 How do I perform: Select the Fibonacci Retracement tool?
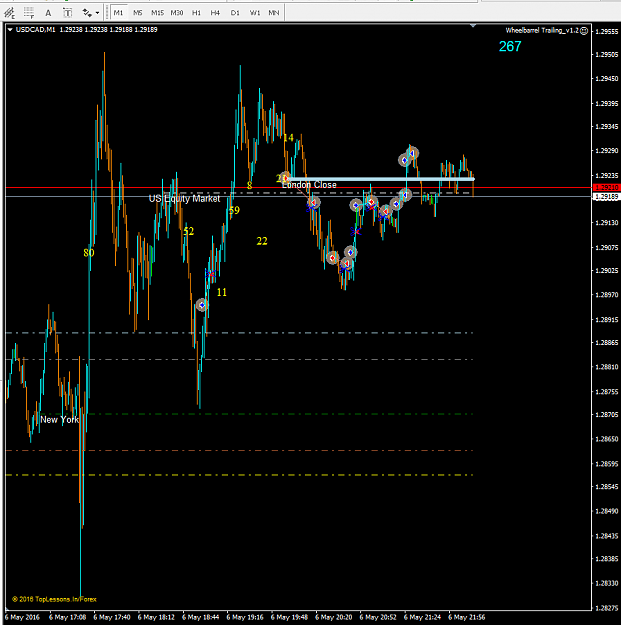coord(29,13)
